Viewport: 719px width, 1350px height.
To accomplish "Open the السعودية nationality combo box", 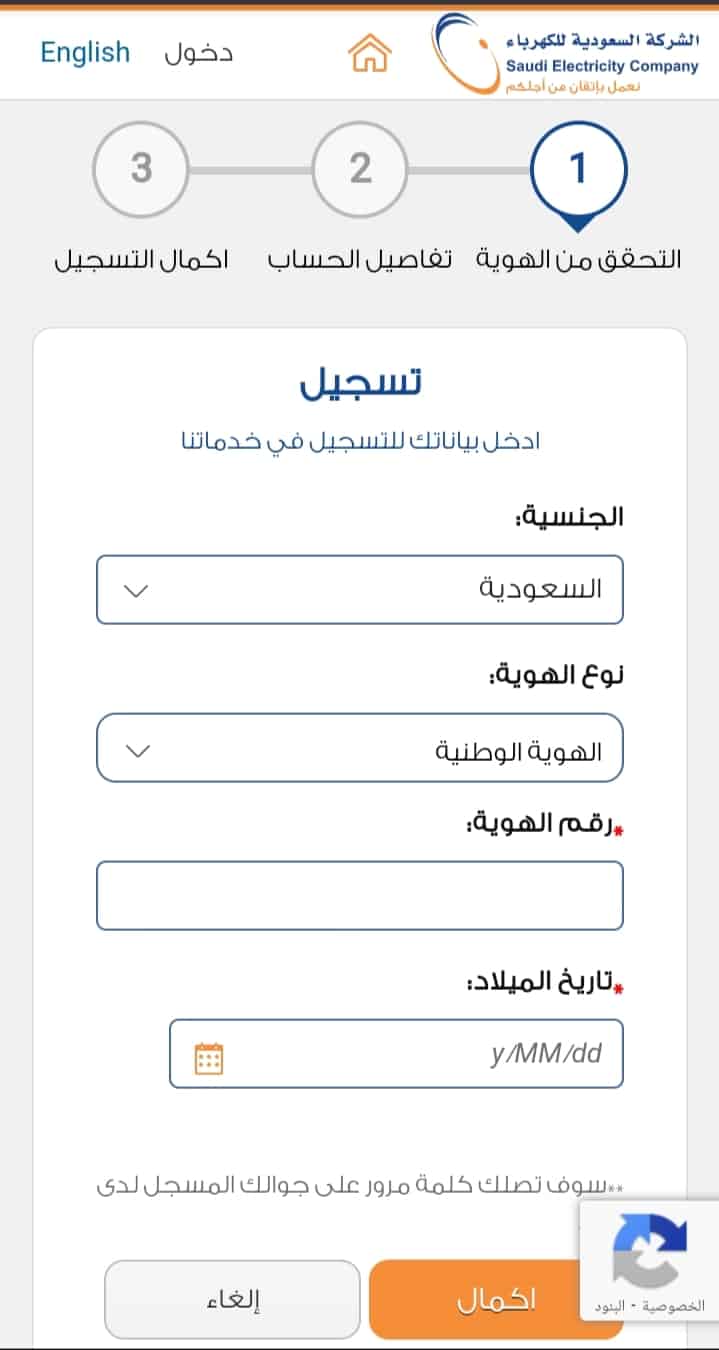I will click(360, 590).
